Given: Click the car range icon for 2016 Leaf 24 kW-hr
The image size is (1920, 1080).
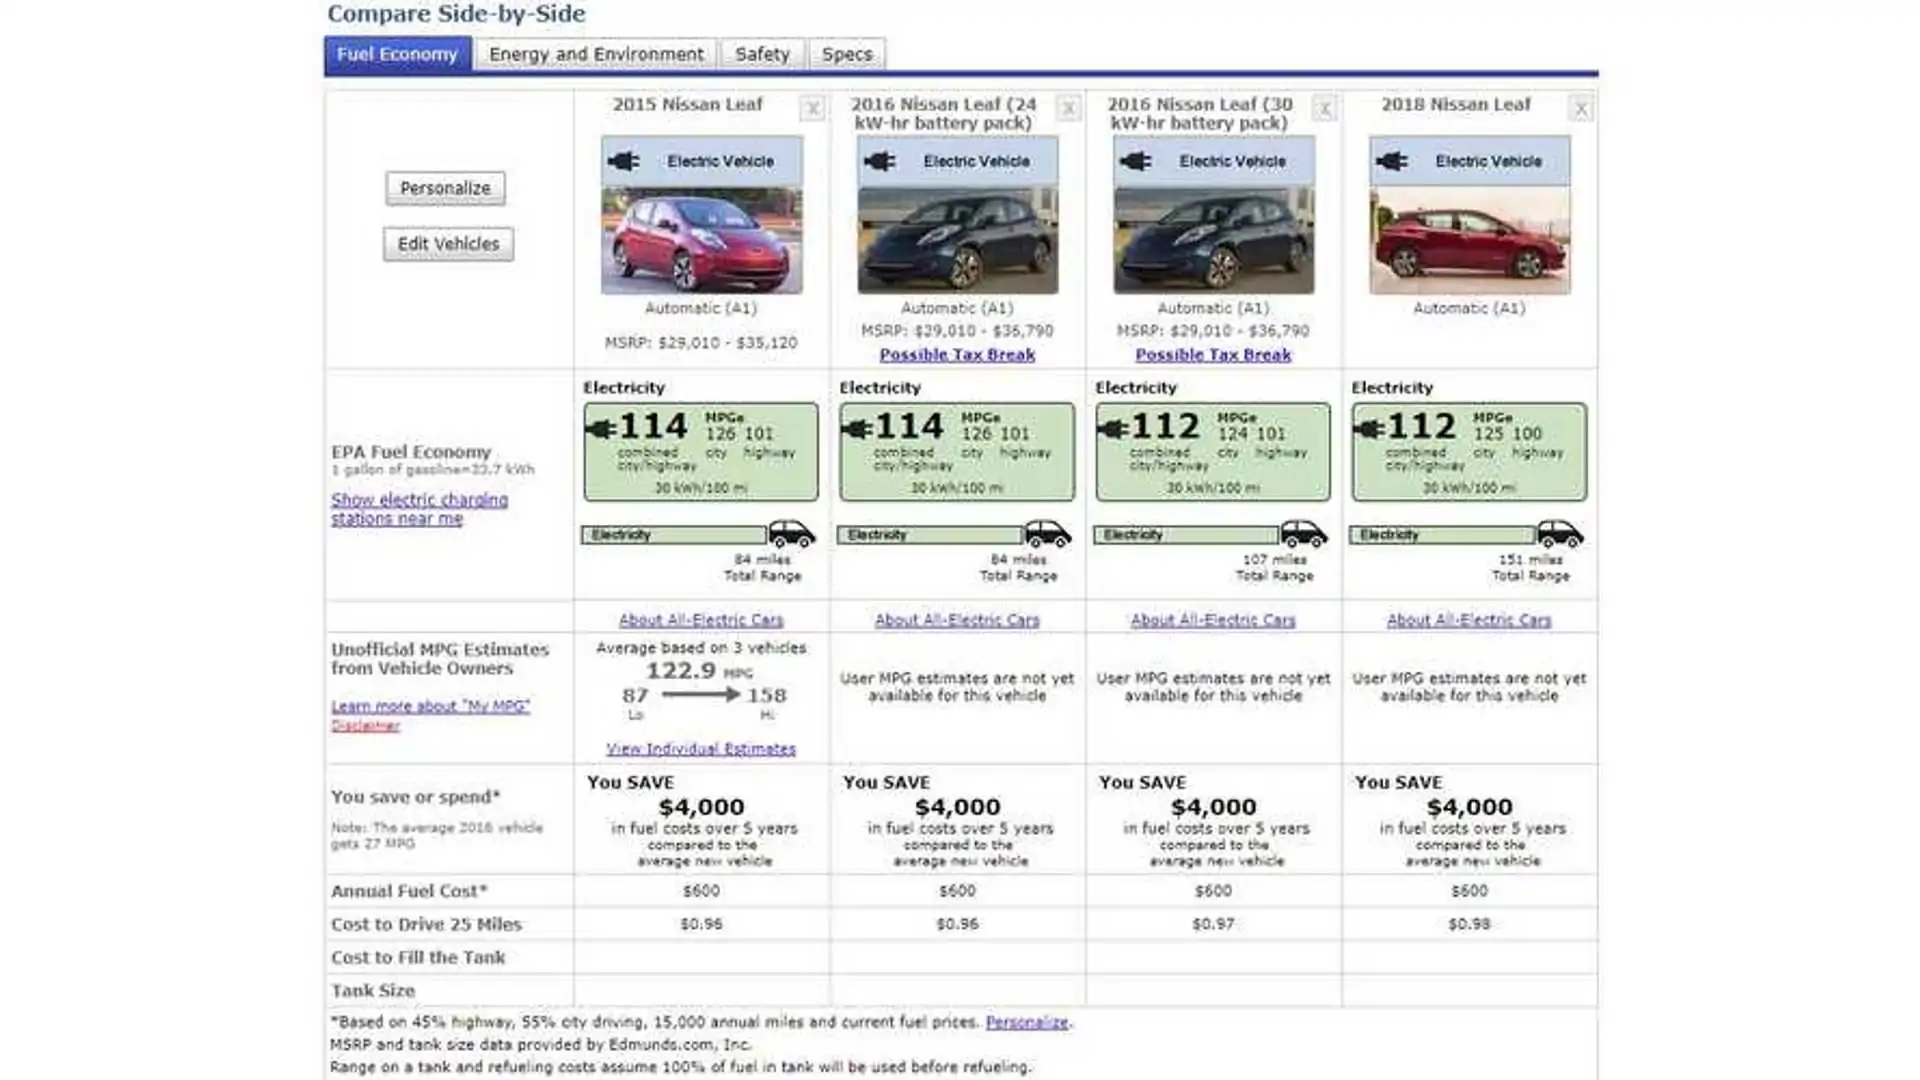Looking at the screenshot, I should coord(1048,534).
